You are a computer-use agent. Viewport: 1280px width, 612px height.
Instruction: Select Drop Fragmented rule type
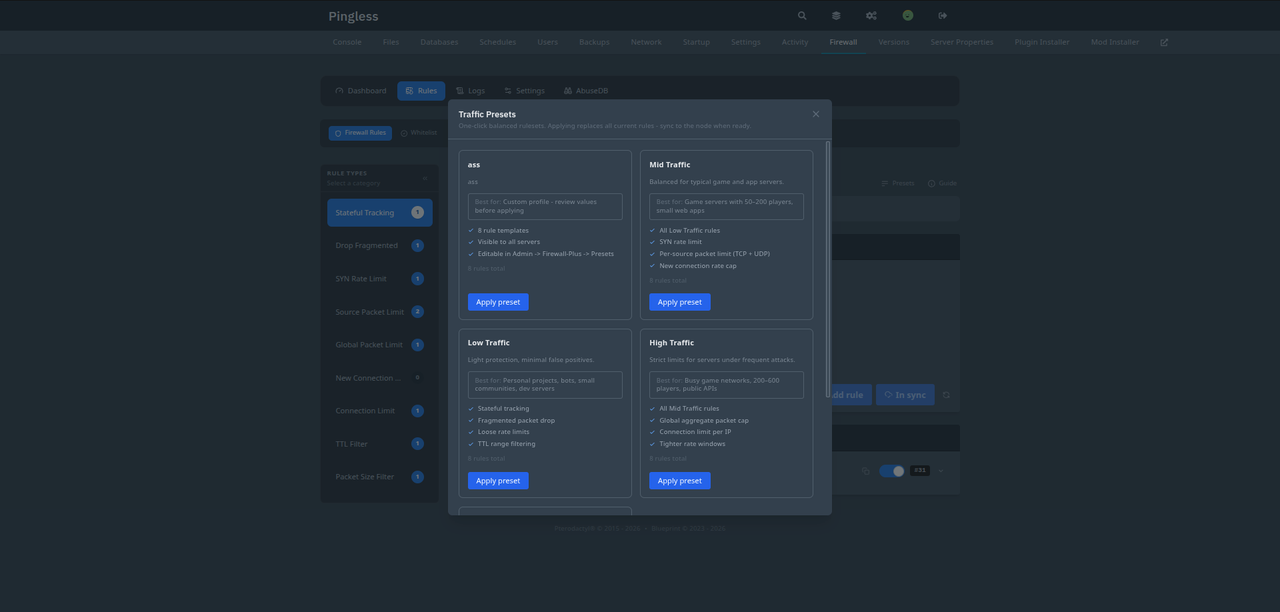tap(380, 246)
